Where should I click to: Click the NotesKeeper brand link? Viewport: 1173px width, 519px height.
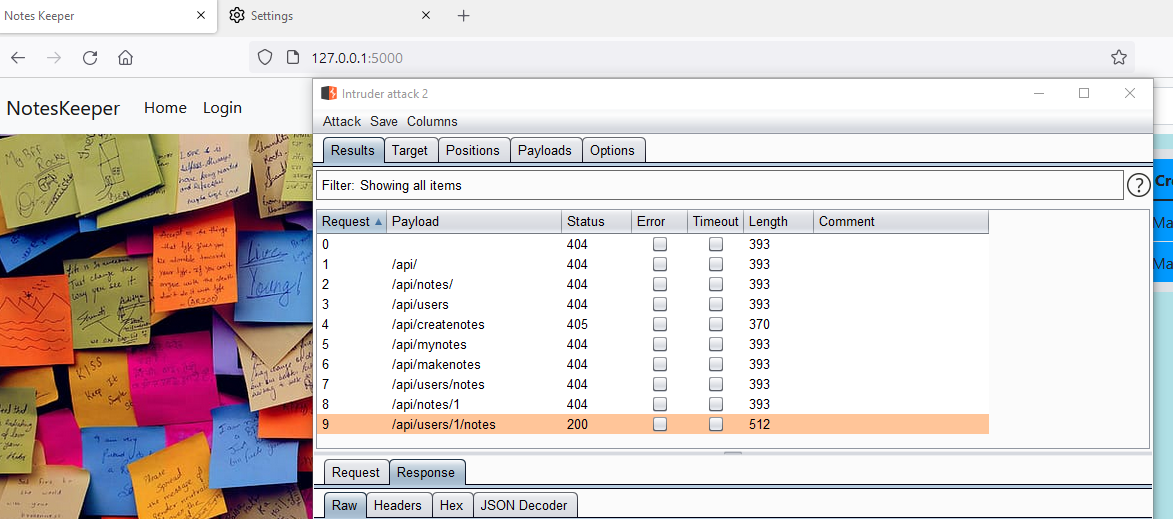click(x=63, y=108)
